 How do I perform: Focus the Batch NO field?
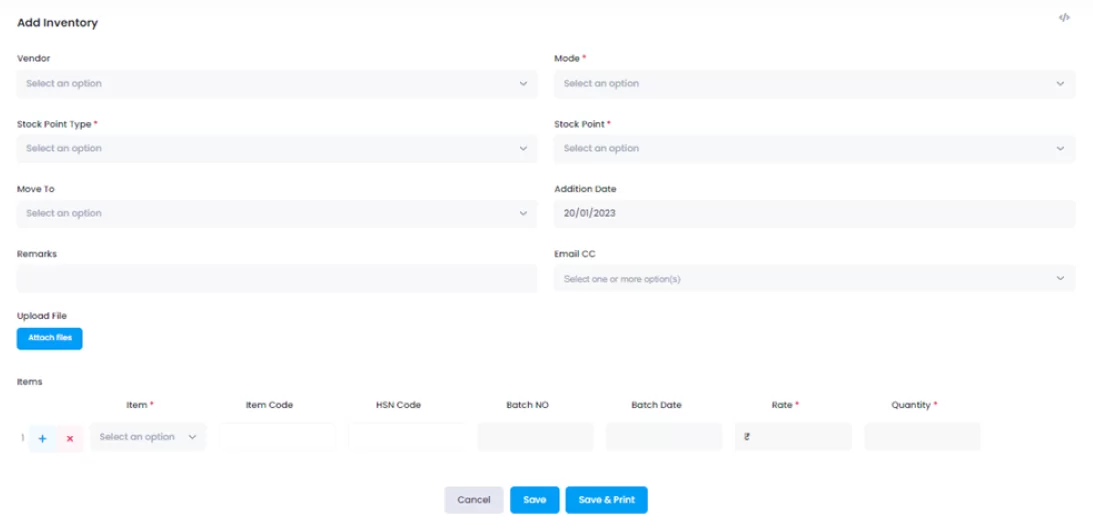point(535,437)
